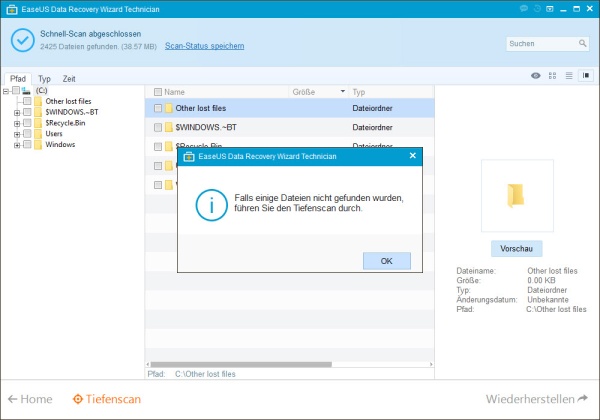Viewport: 600px width, 420px height.
Task: Click Other lost files folder icon in list
Action: pyautogui.click(x=169, y=108)
